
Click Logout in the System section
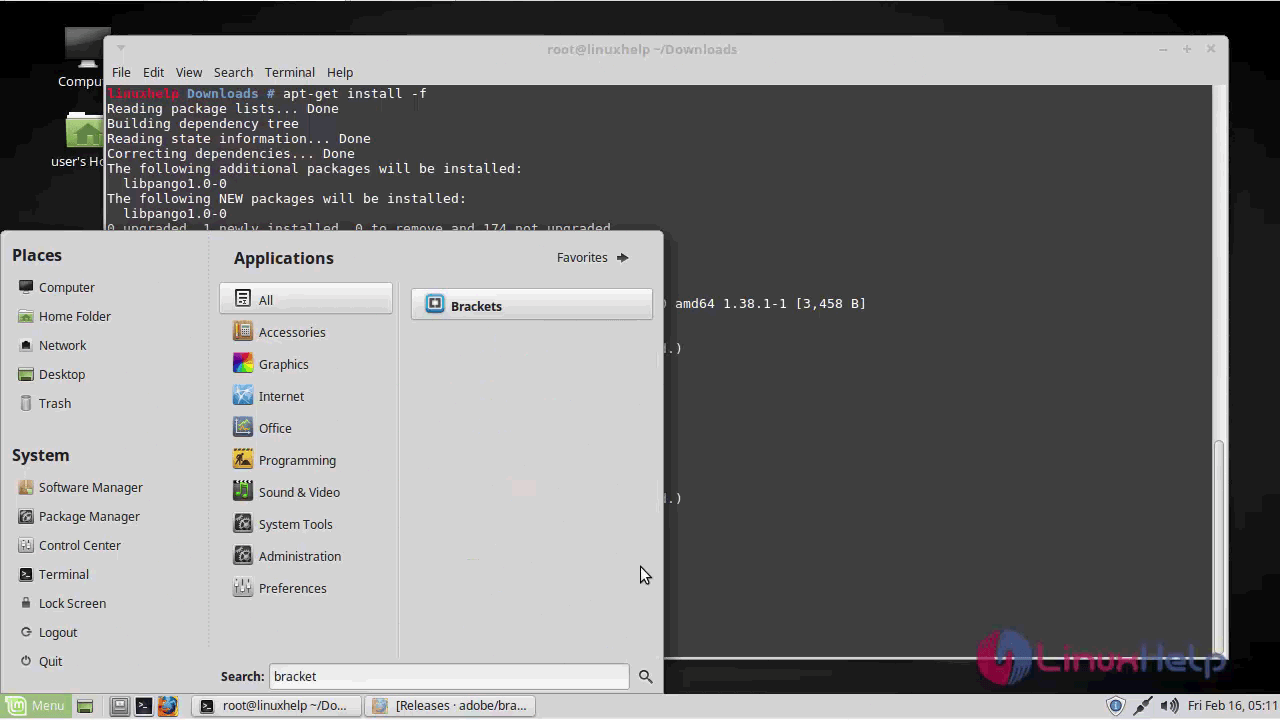tap(57, 632)
